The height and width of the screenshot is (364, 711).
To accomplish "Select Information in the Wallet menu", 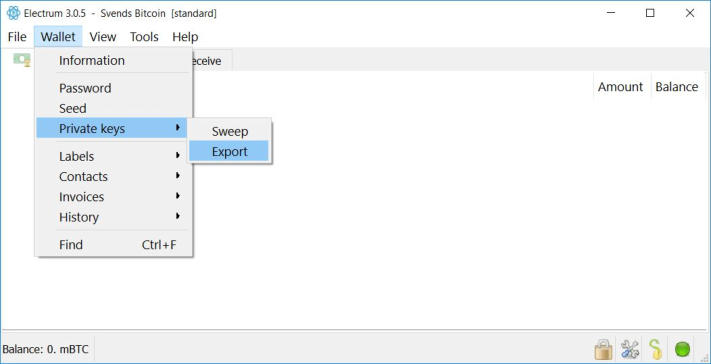I will 92,60.
